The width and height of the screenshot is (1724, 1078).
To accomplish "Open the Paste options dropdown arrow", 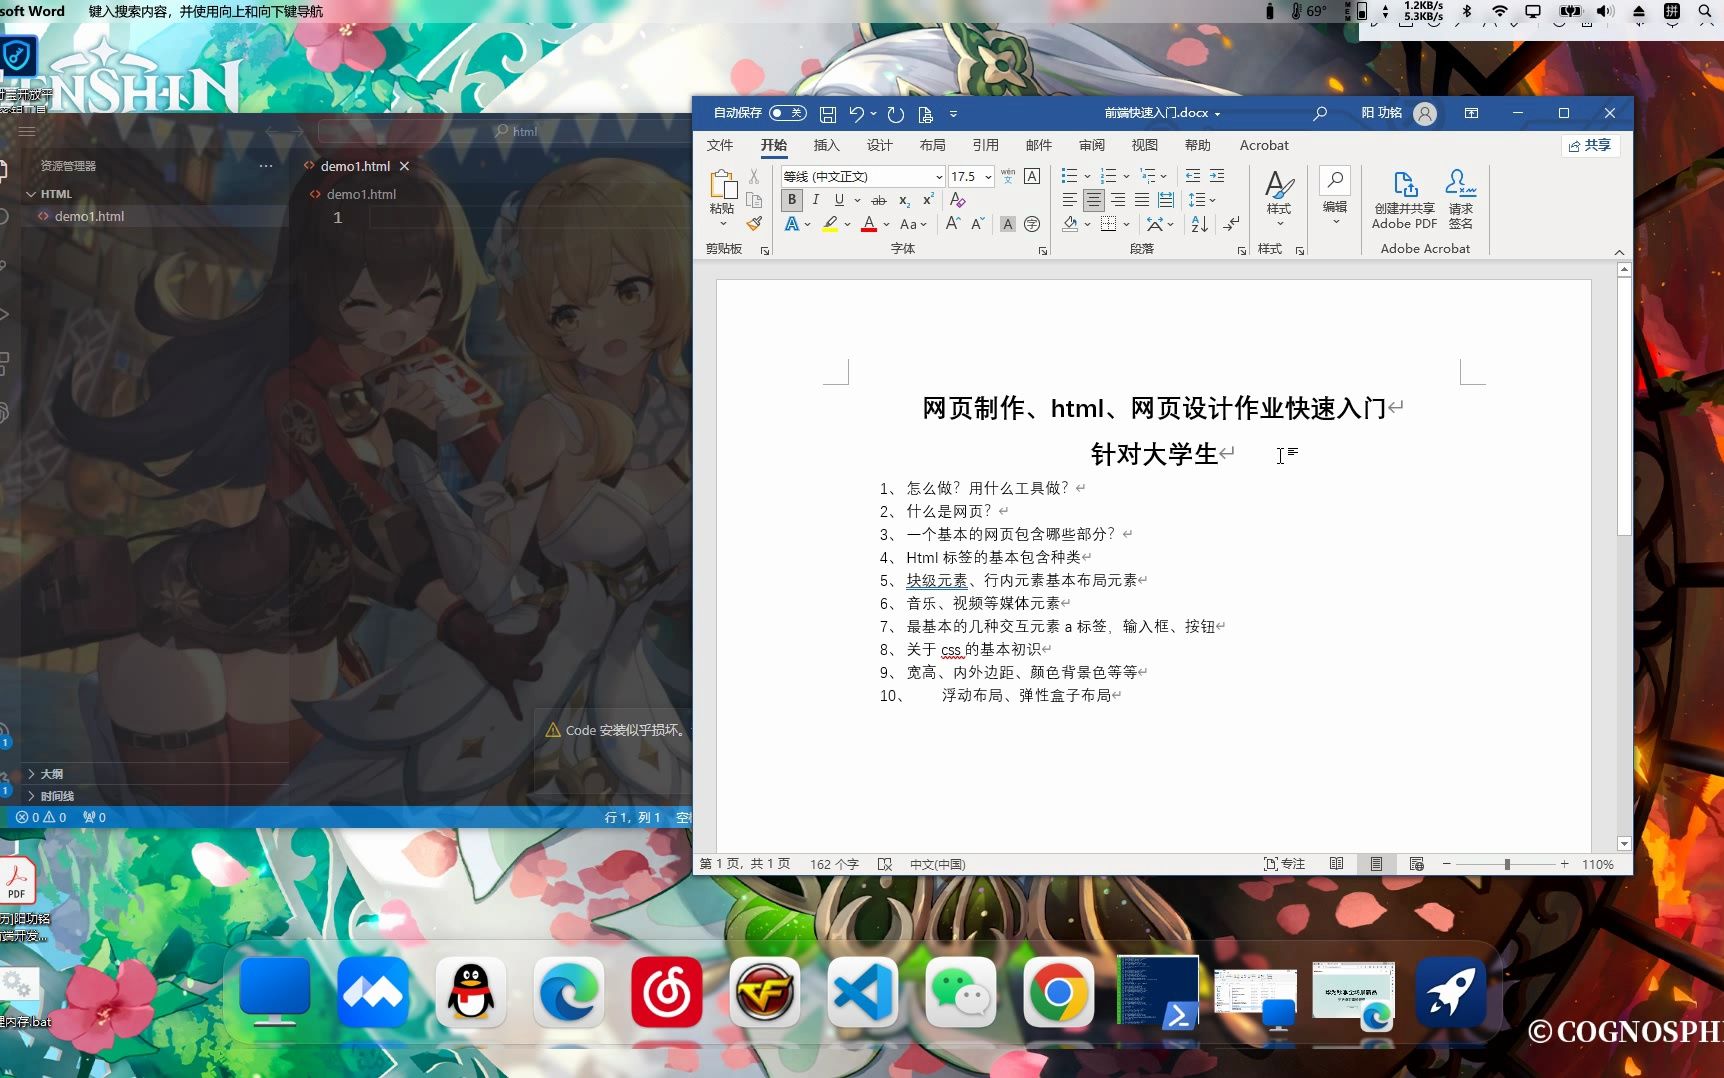I will tap(722, 224).
